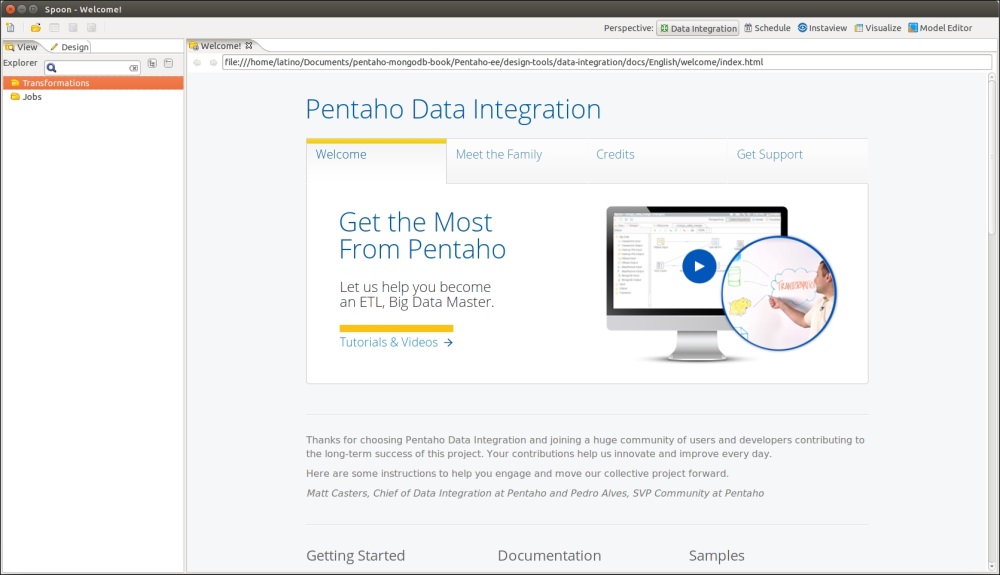Click the greyed Save As toolbar icon

tap(91, 27)
